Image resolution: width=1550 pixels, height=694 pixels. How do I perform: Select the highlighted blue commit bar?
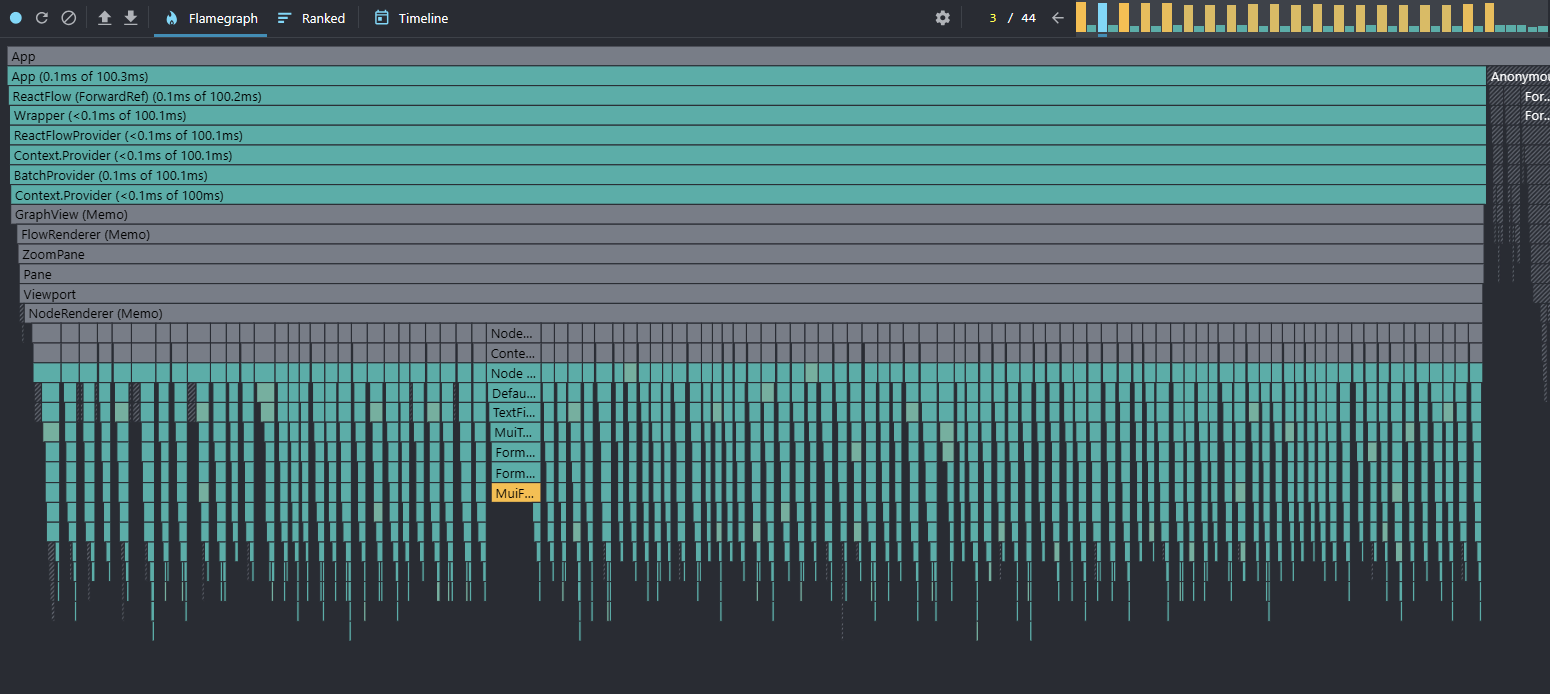click(1102, 18)
